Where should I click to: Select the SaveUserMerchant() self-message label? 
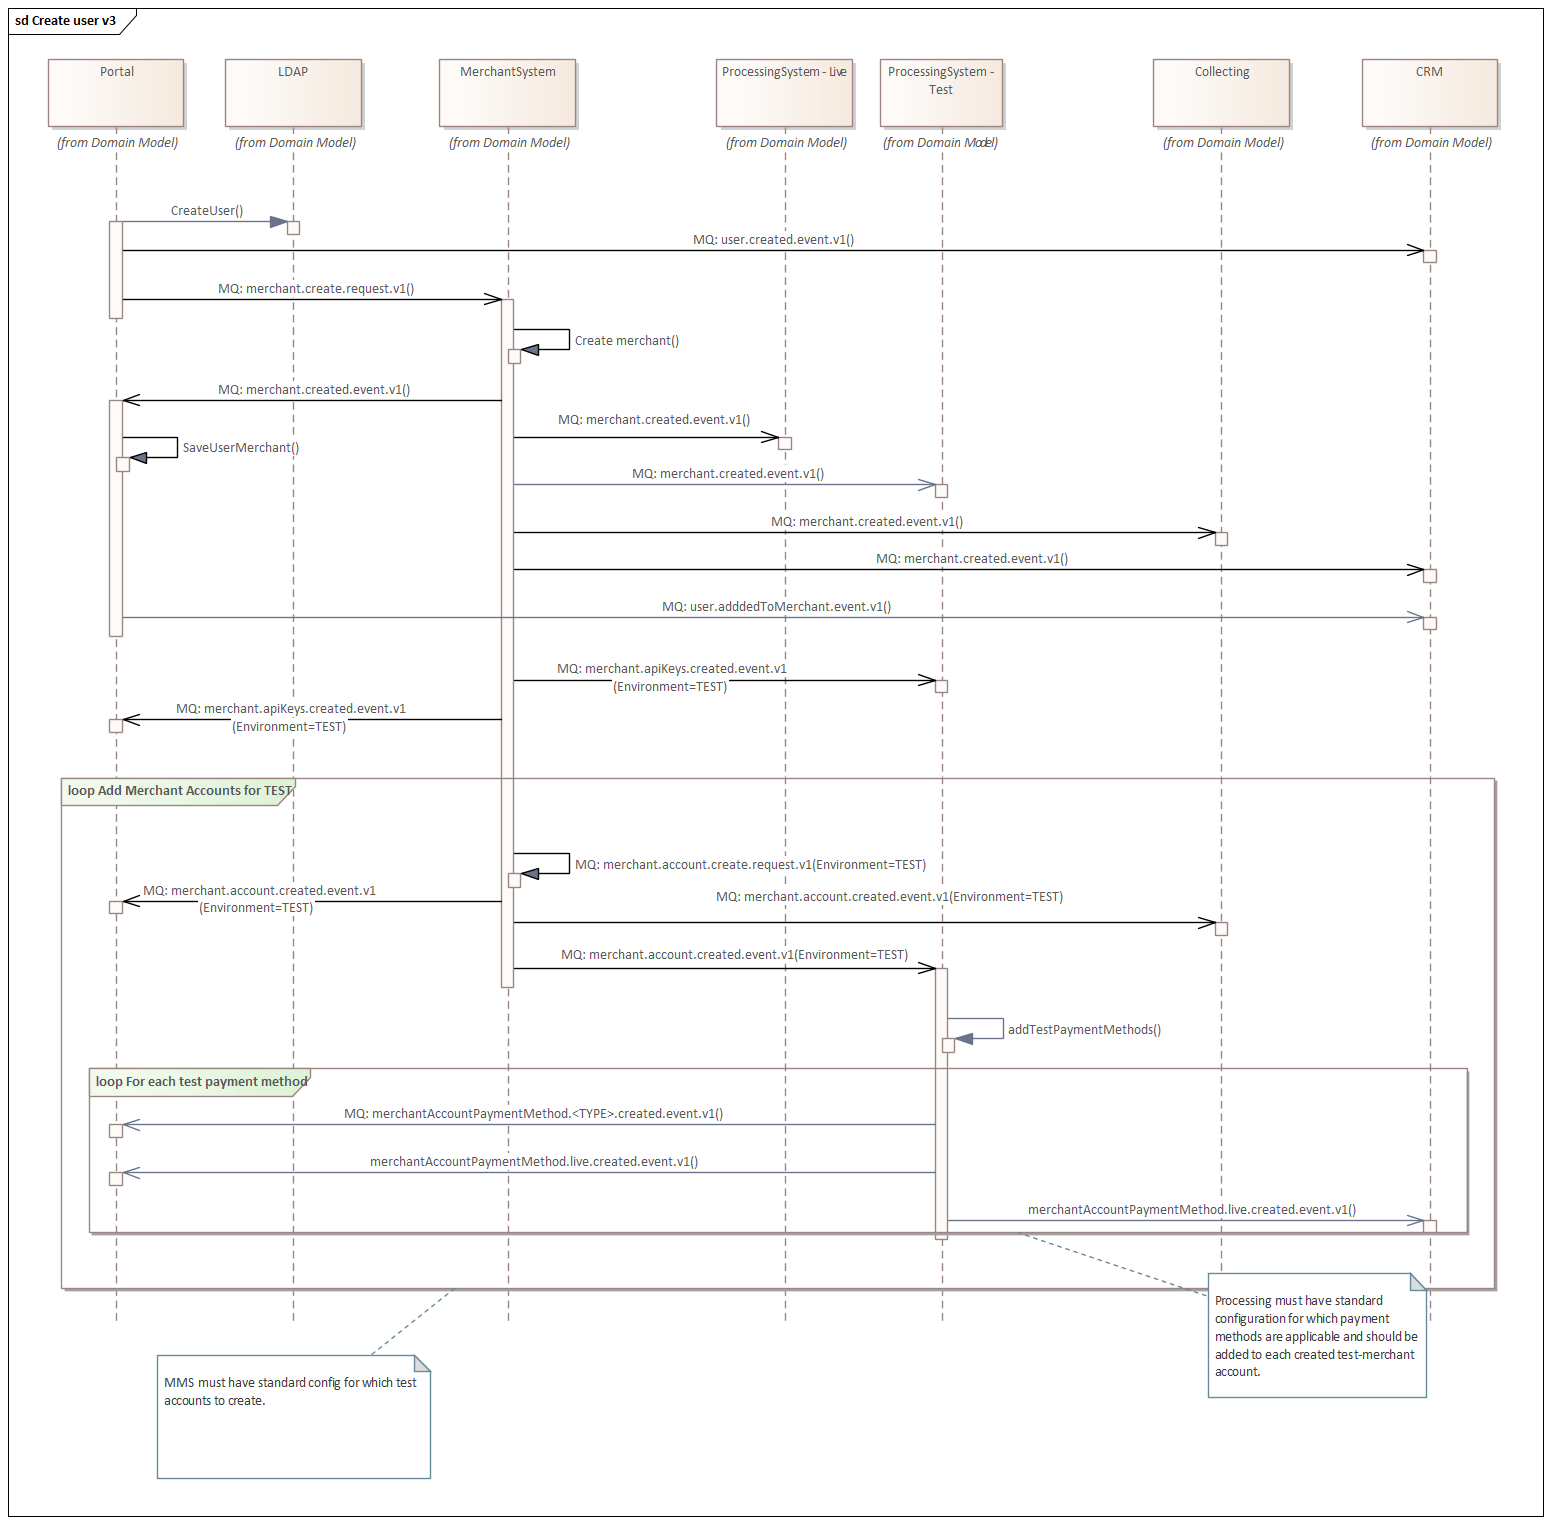pyautogui.click(x=240, y=448)
